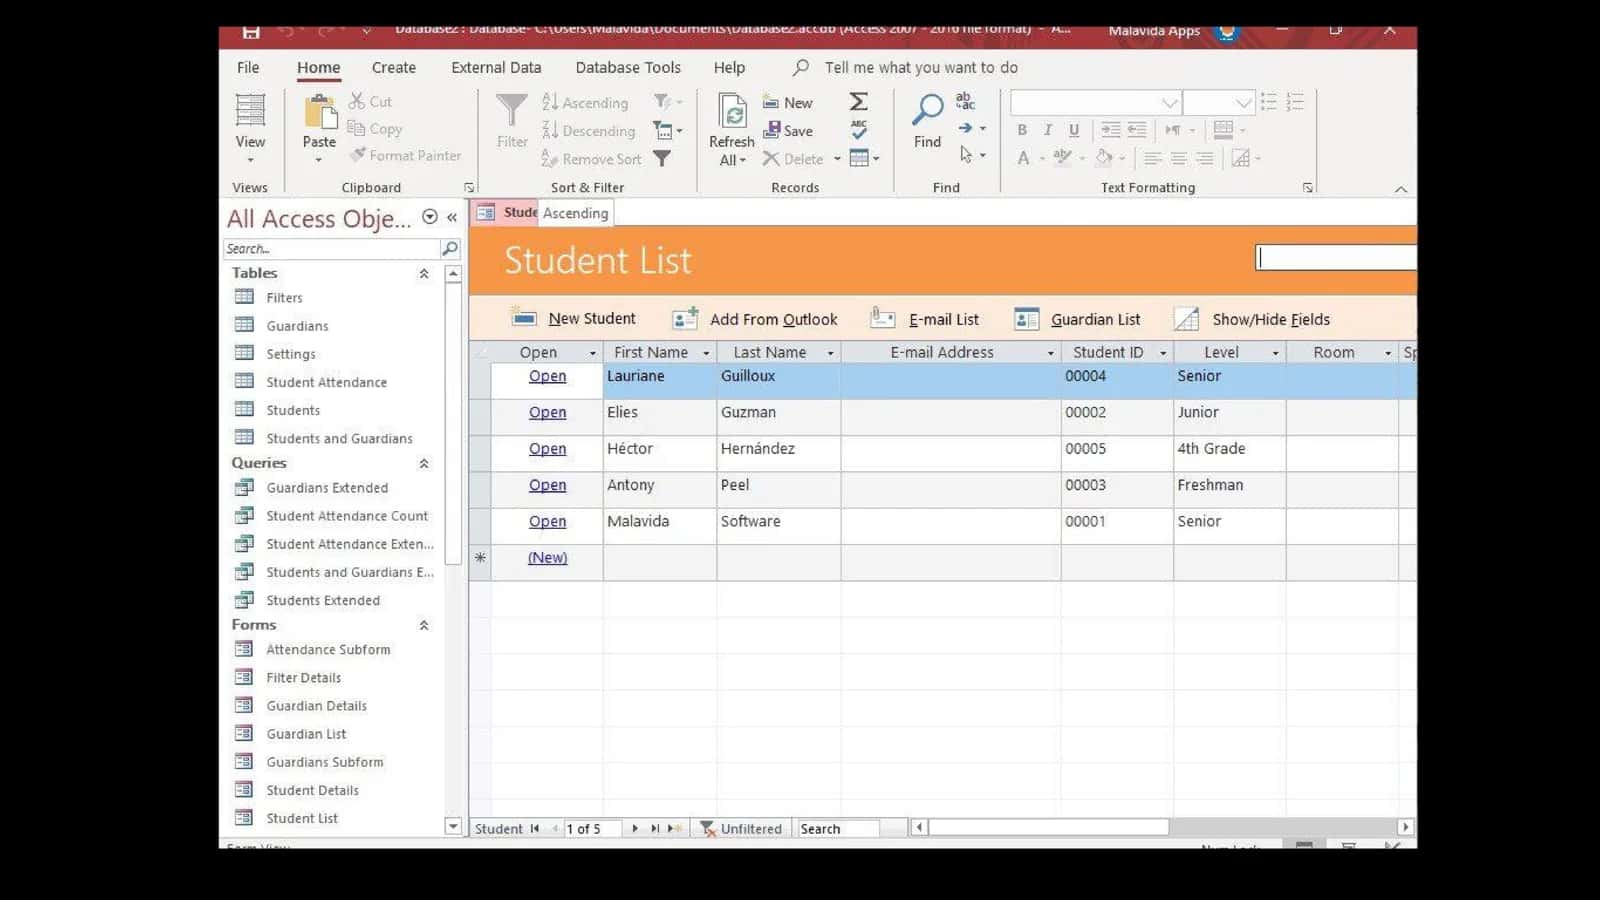Screen dimensions: 1600x900
Task: Toggle align left formatting
Action: (1152, 158)
